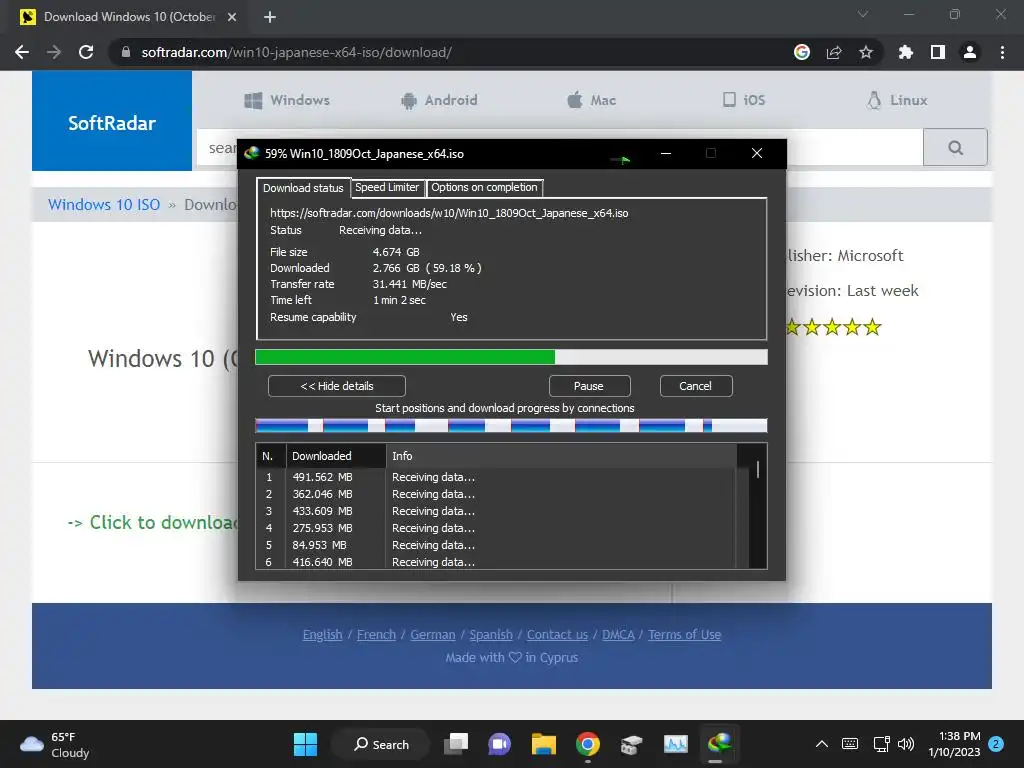This screenshot has height=768, width=1024.
Task: Open the Linux category on SoftRadar
Action: click(x=897, y=100)
